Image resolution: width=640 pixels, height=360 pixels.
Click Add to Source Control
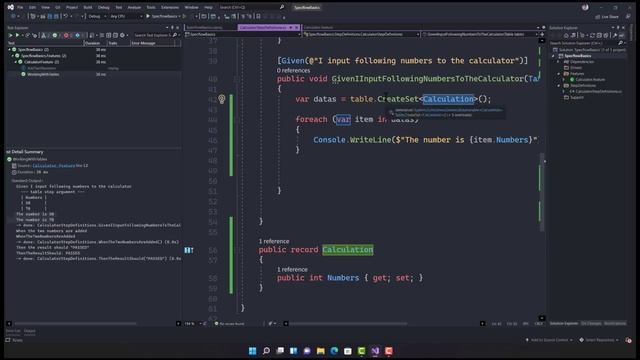point(549,340)
